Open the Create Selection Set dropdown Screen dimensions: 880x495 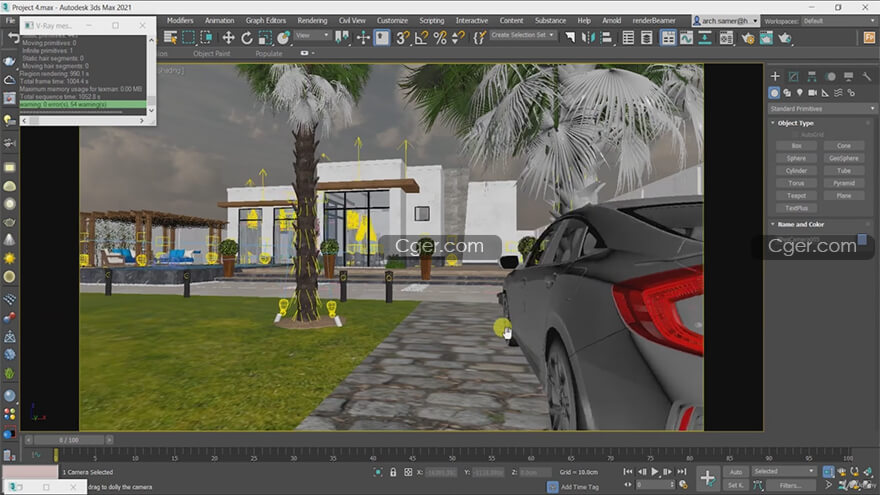pyautogui.click(x=522, y=35)
